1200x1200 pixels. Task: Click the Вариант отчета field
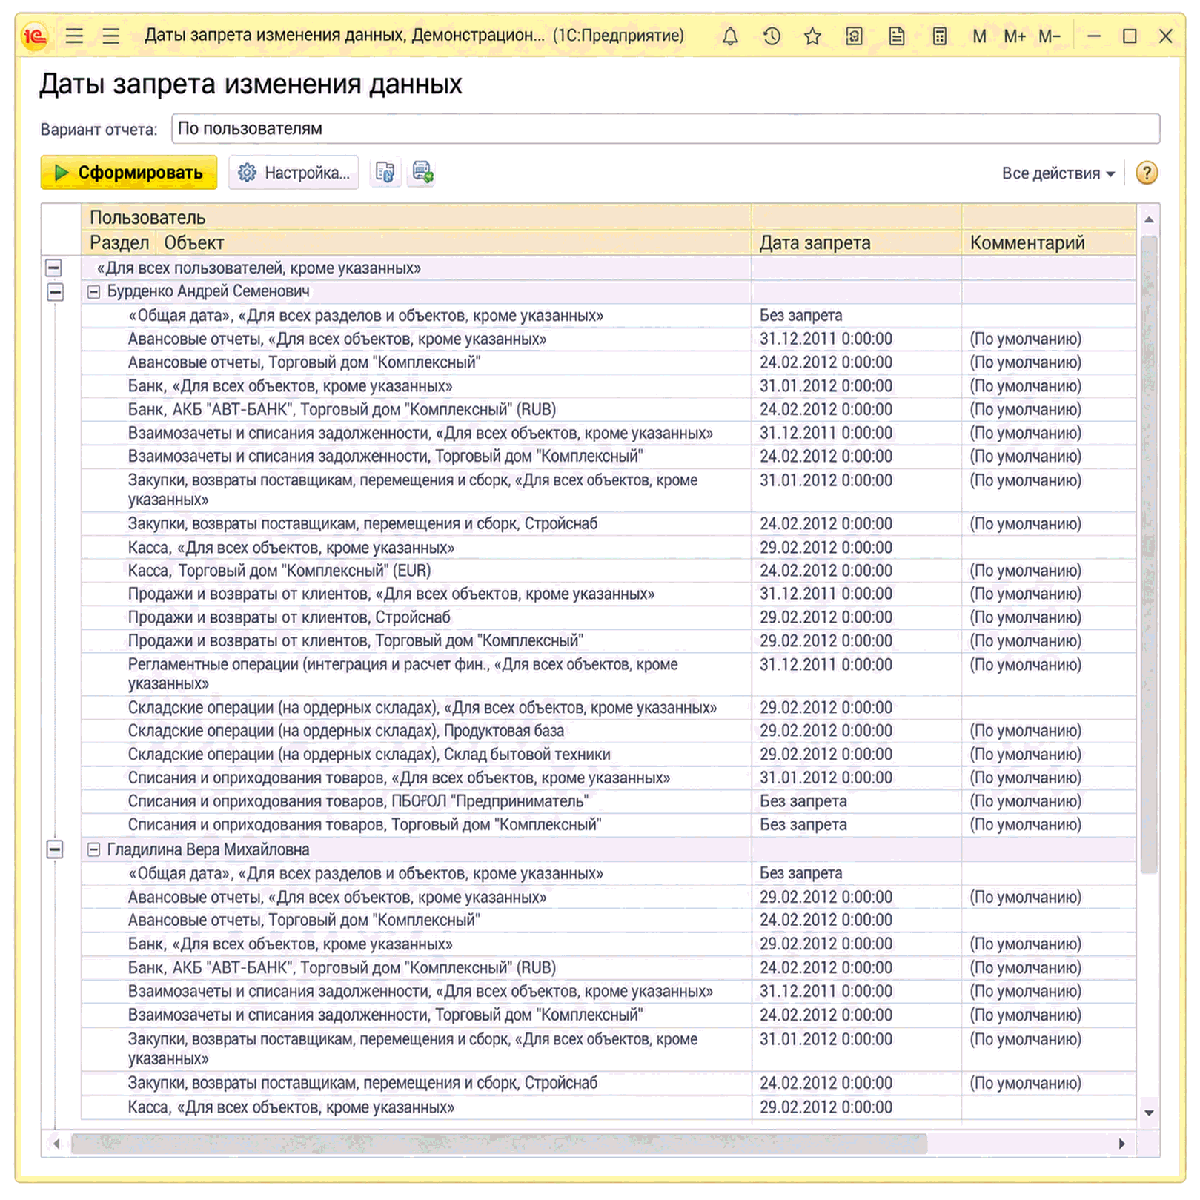click(666, 129)
